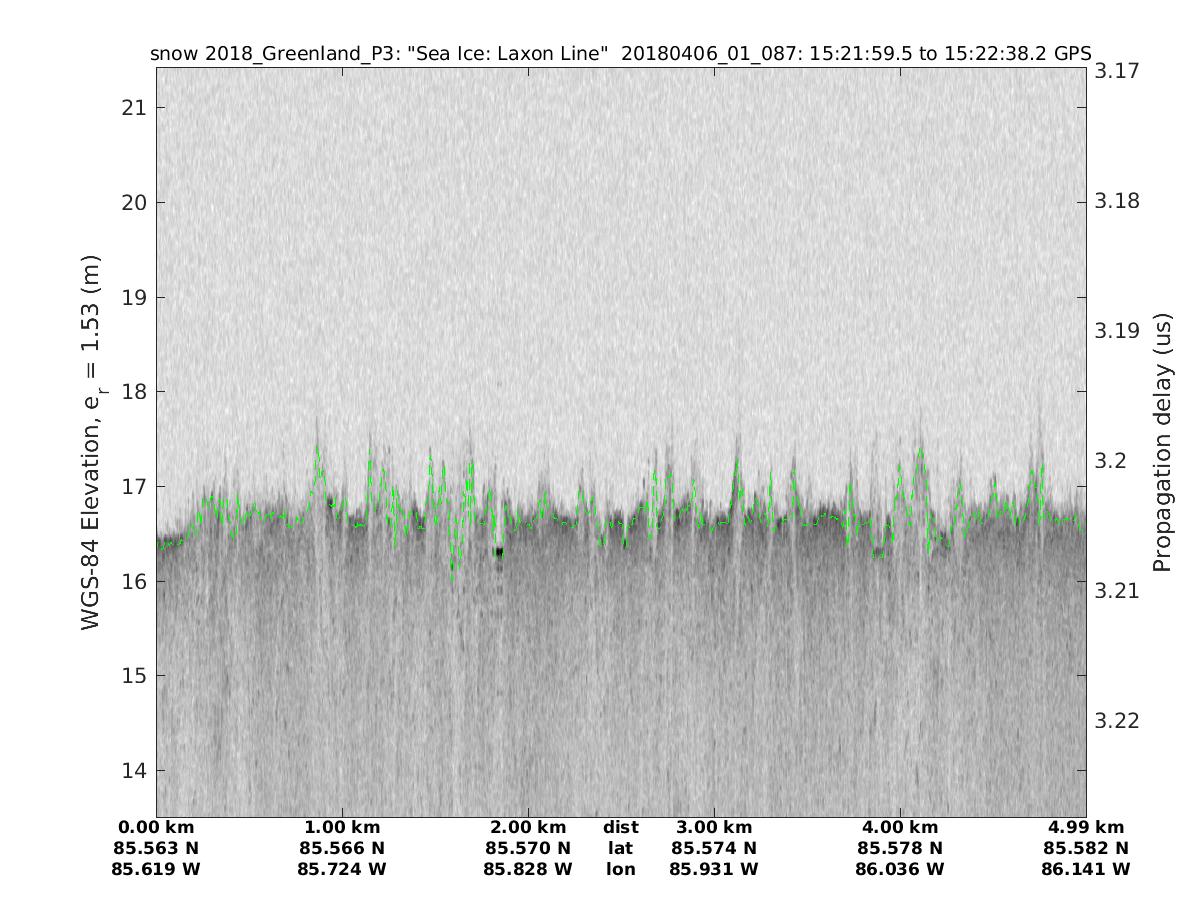
Task: Click the 85.828 W longitude label
Action: coord(528,870)
